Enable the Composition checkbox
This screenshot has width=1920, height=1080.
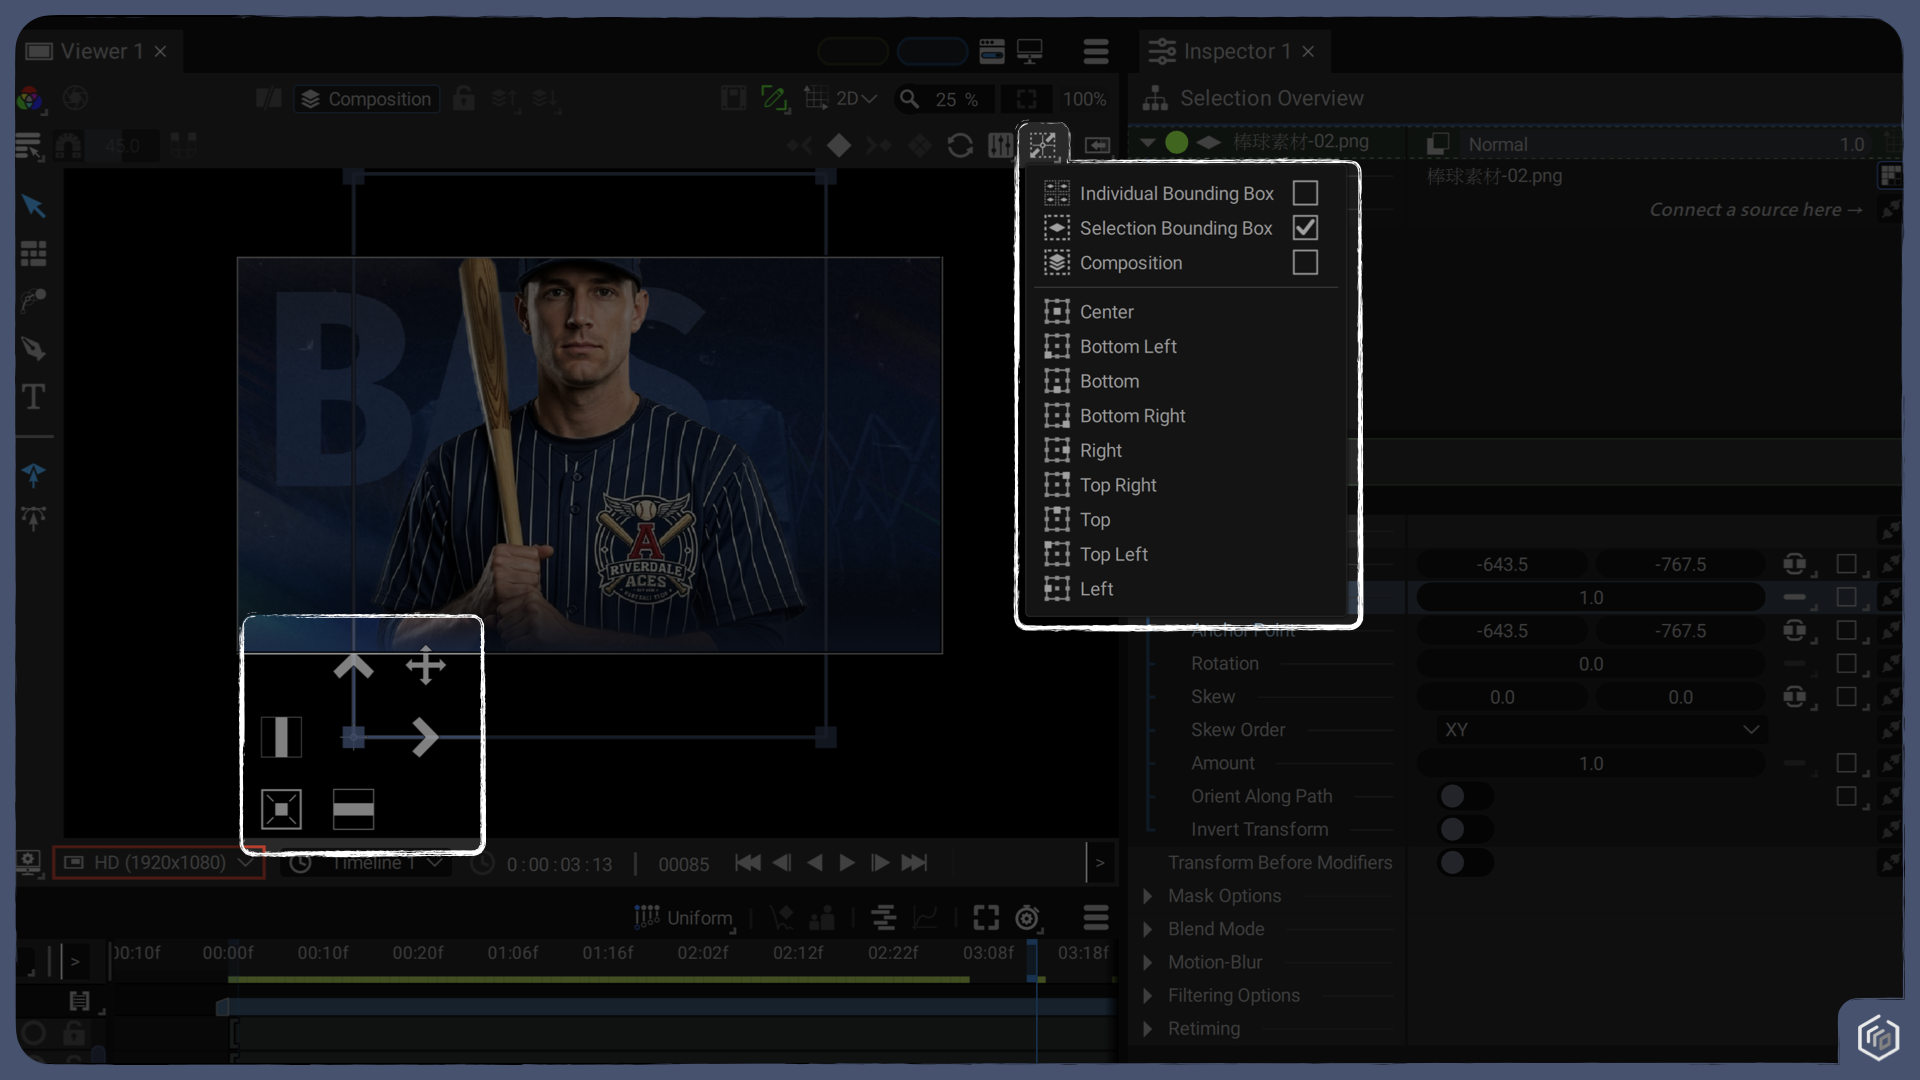(x=1305, y=263)
